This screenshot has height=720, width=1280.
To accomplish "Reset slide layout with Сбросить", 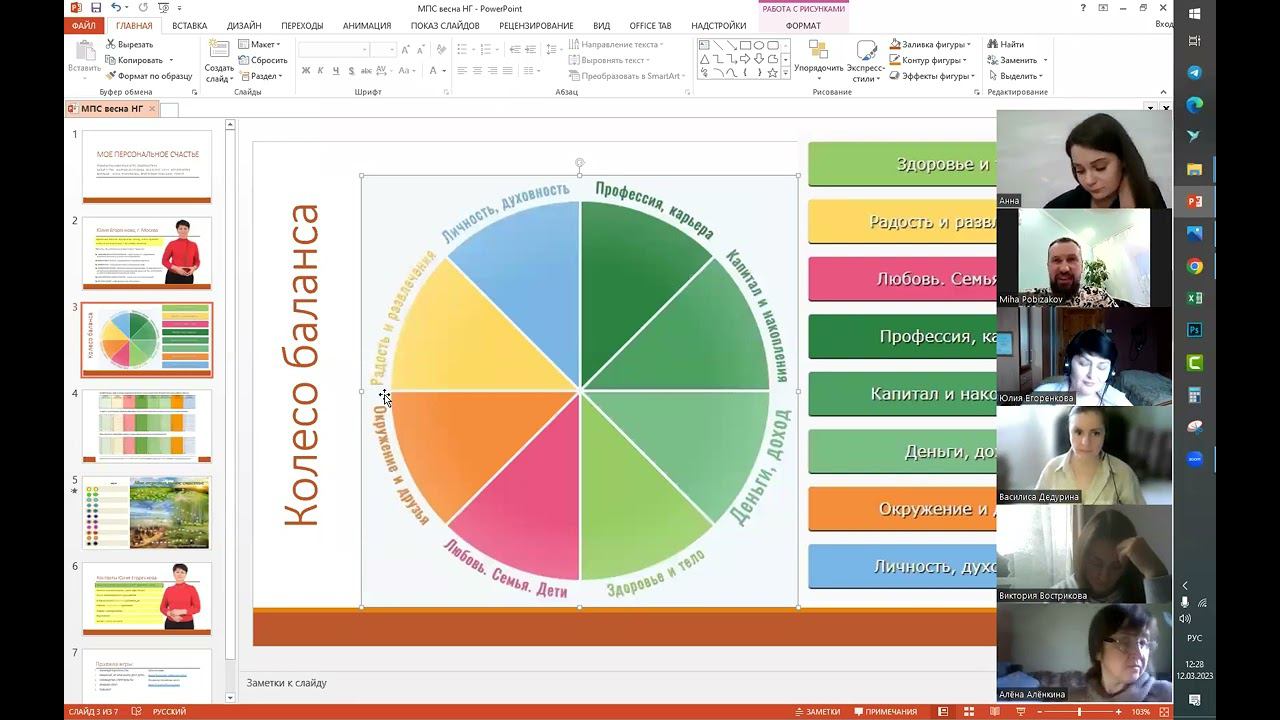I will coord(263,60).
